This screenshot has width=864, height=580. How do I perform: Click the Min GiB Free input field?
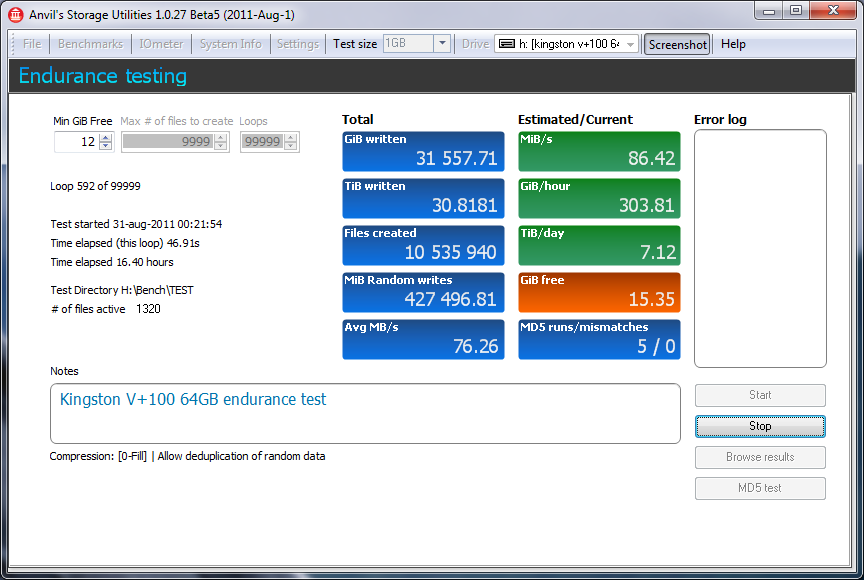pos(77,142)
